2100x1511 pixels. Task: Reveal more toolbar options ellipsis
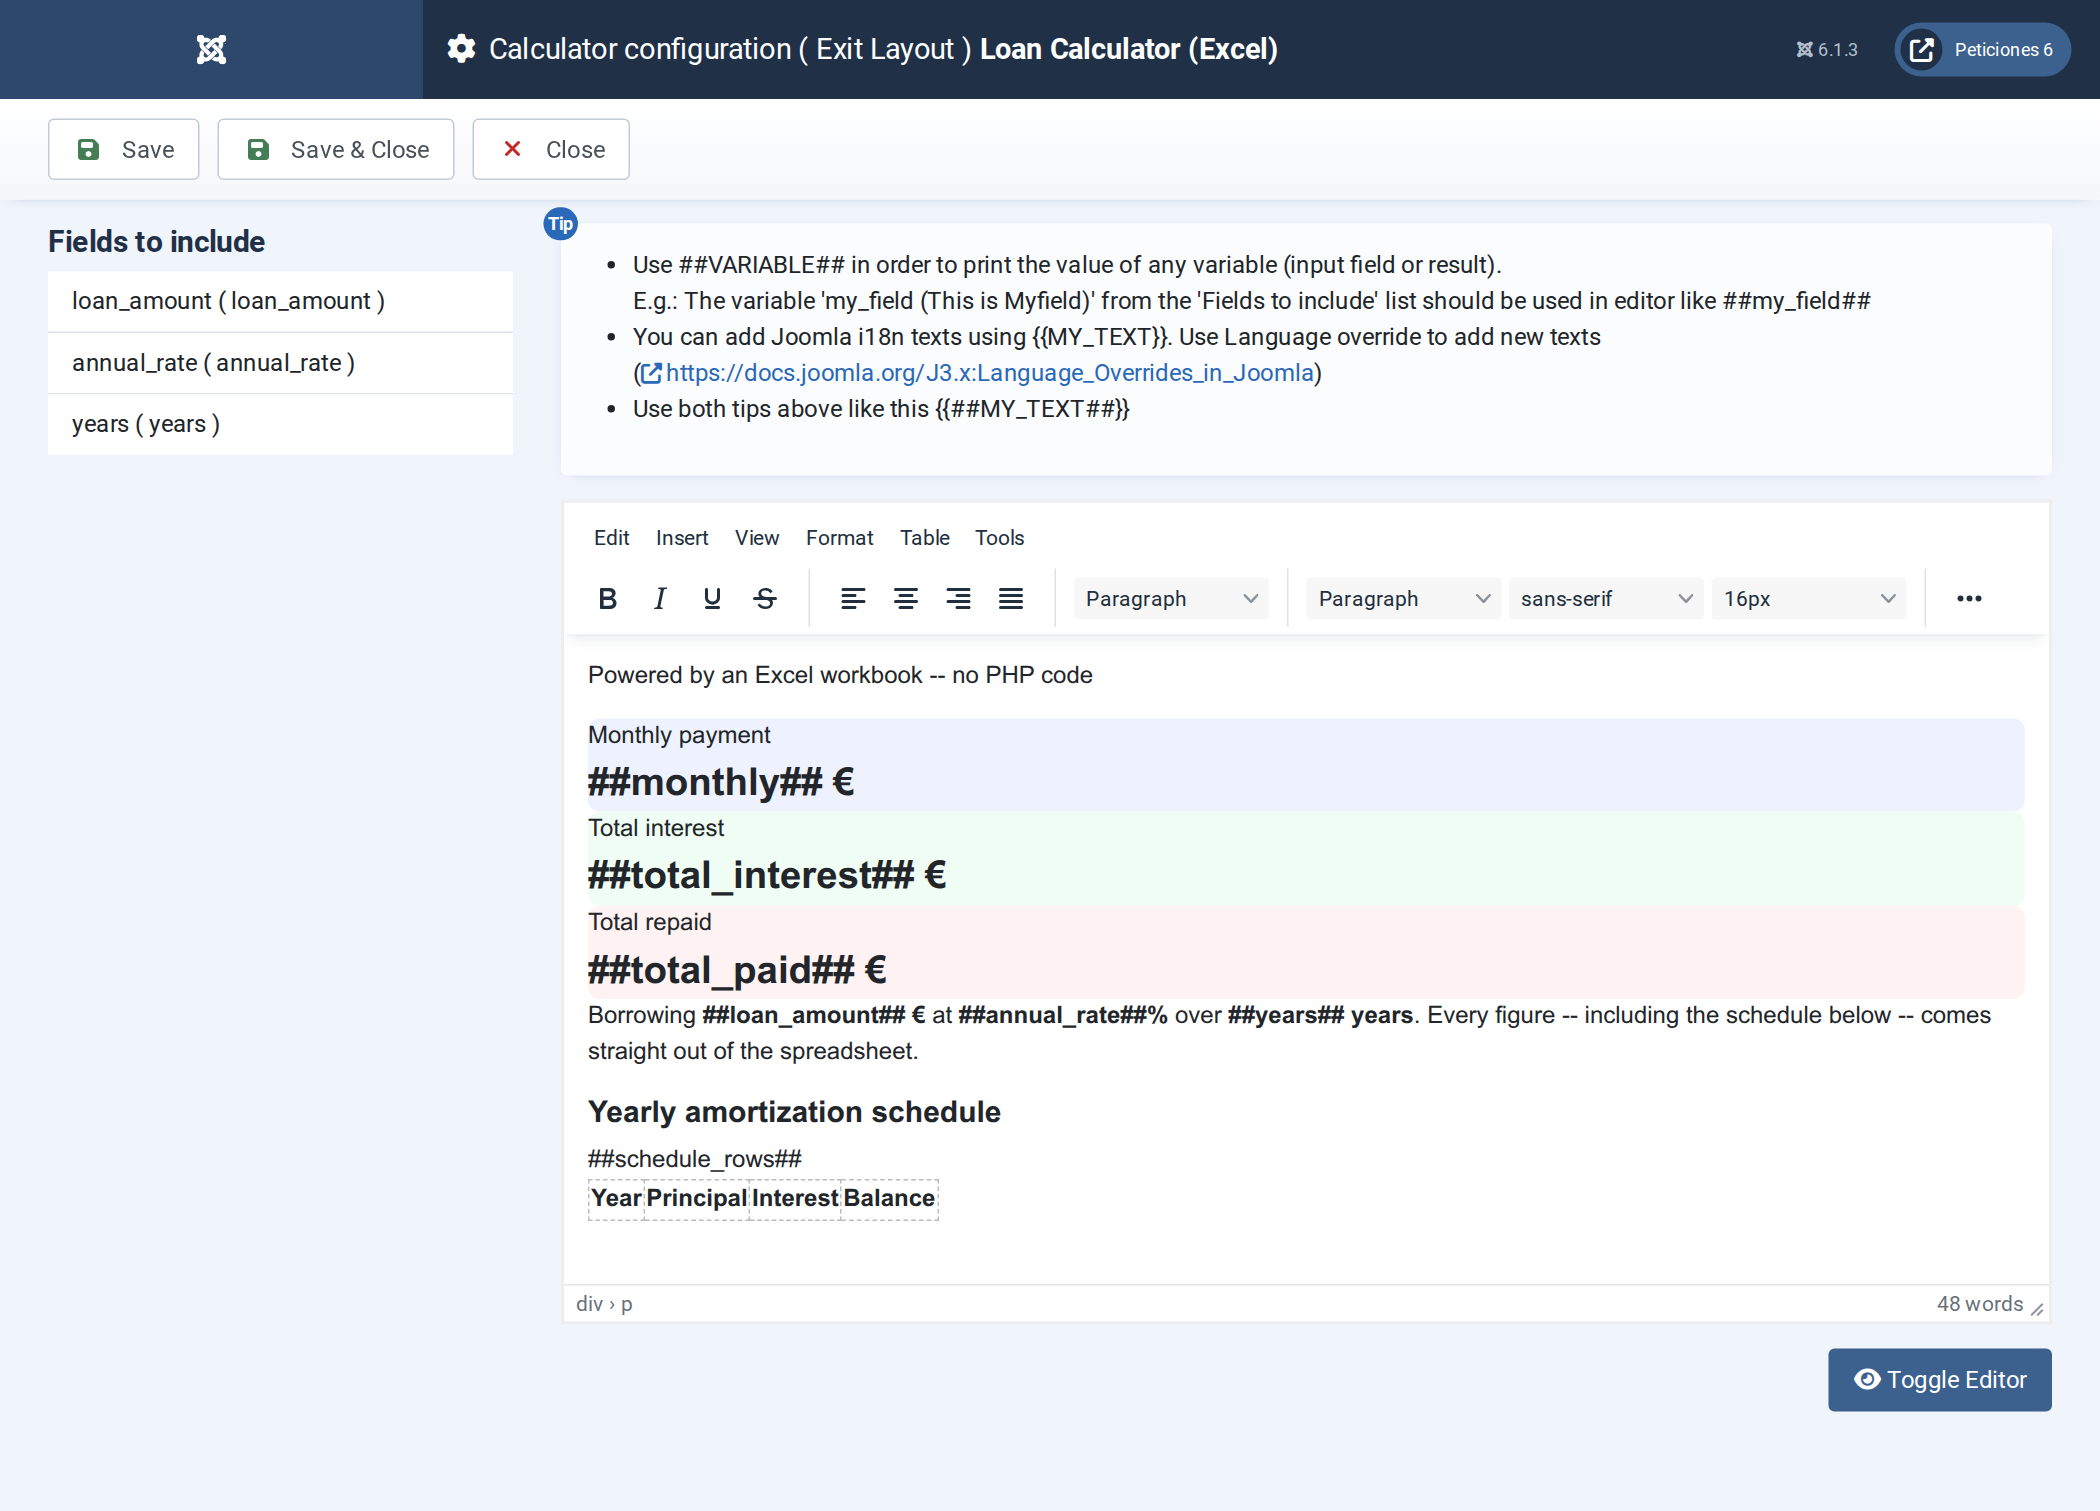click(1969, 598)
